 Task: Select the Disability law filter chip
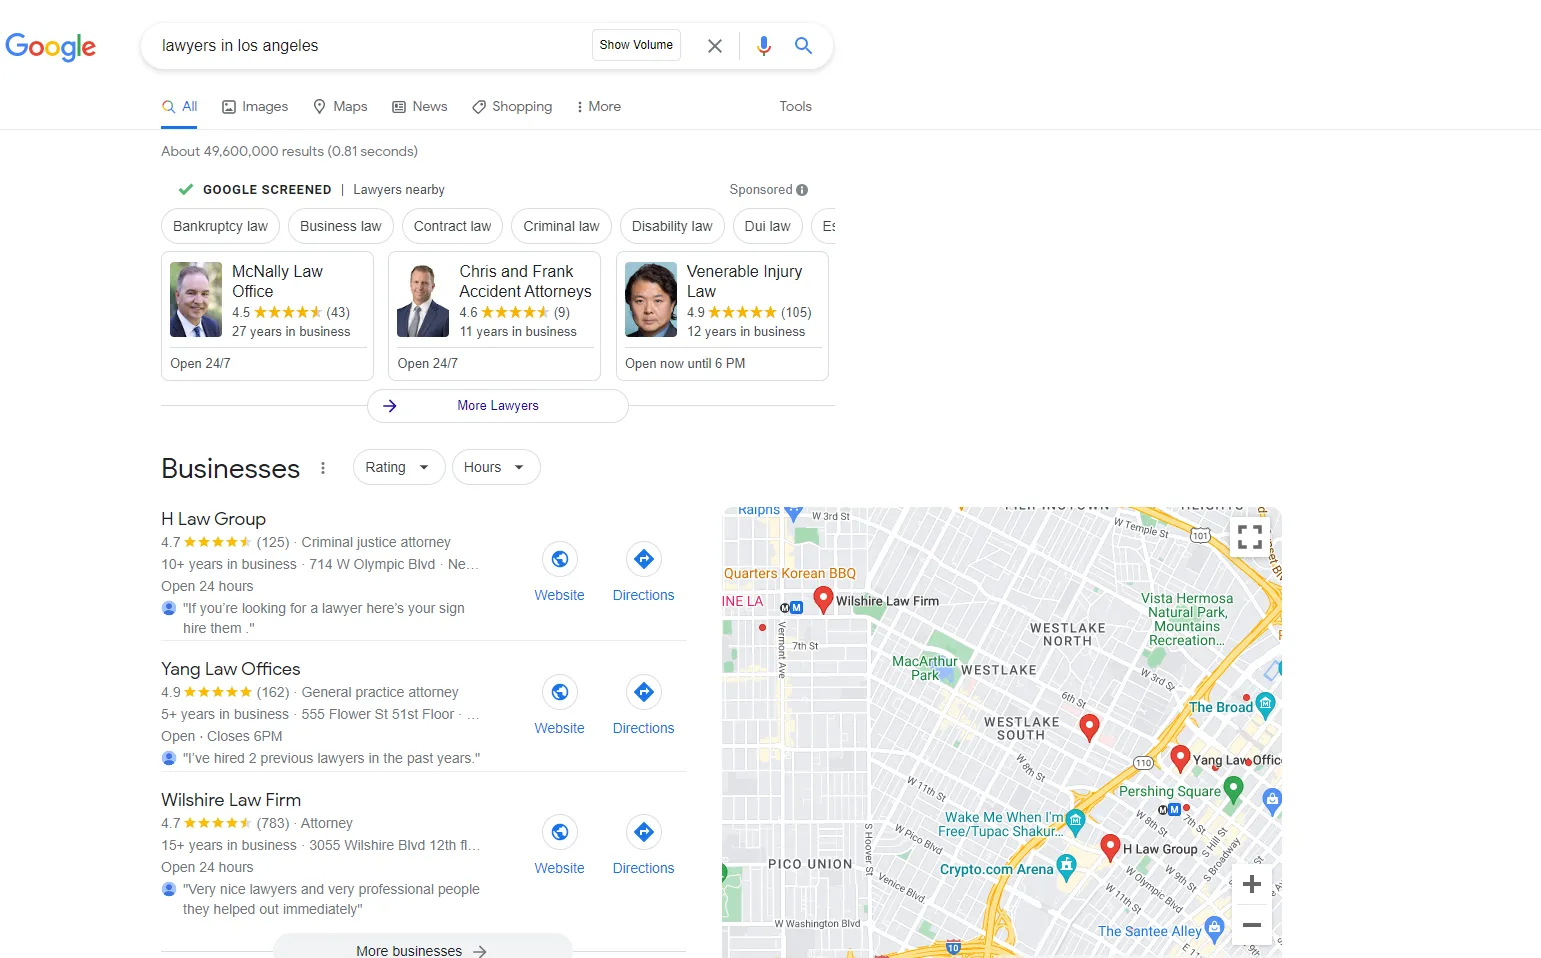tap(672, 227)
